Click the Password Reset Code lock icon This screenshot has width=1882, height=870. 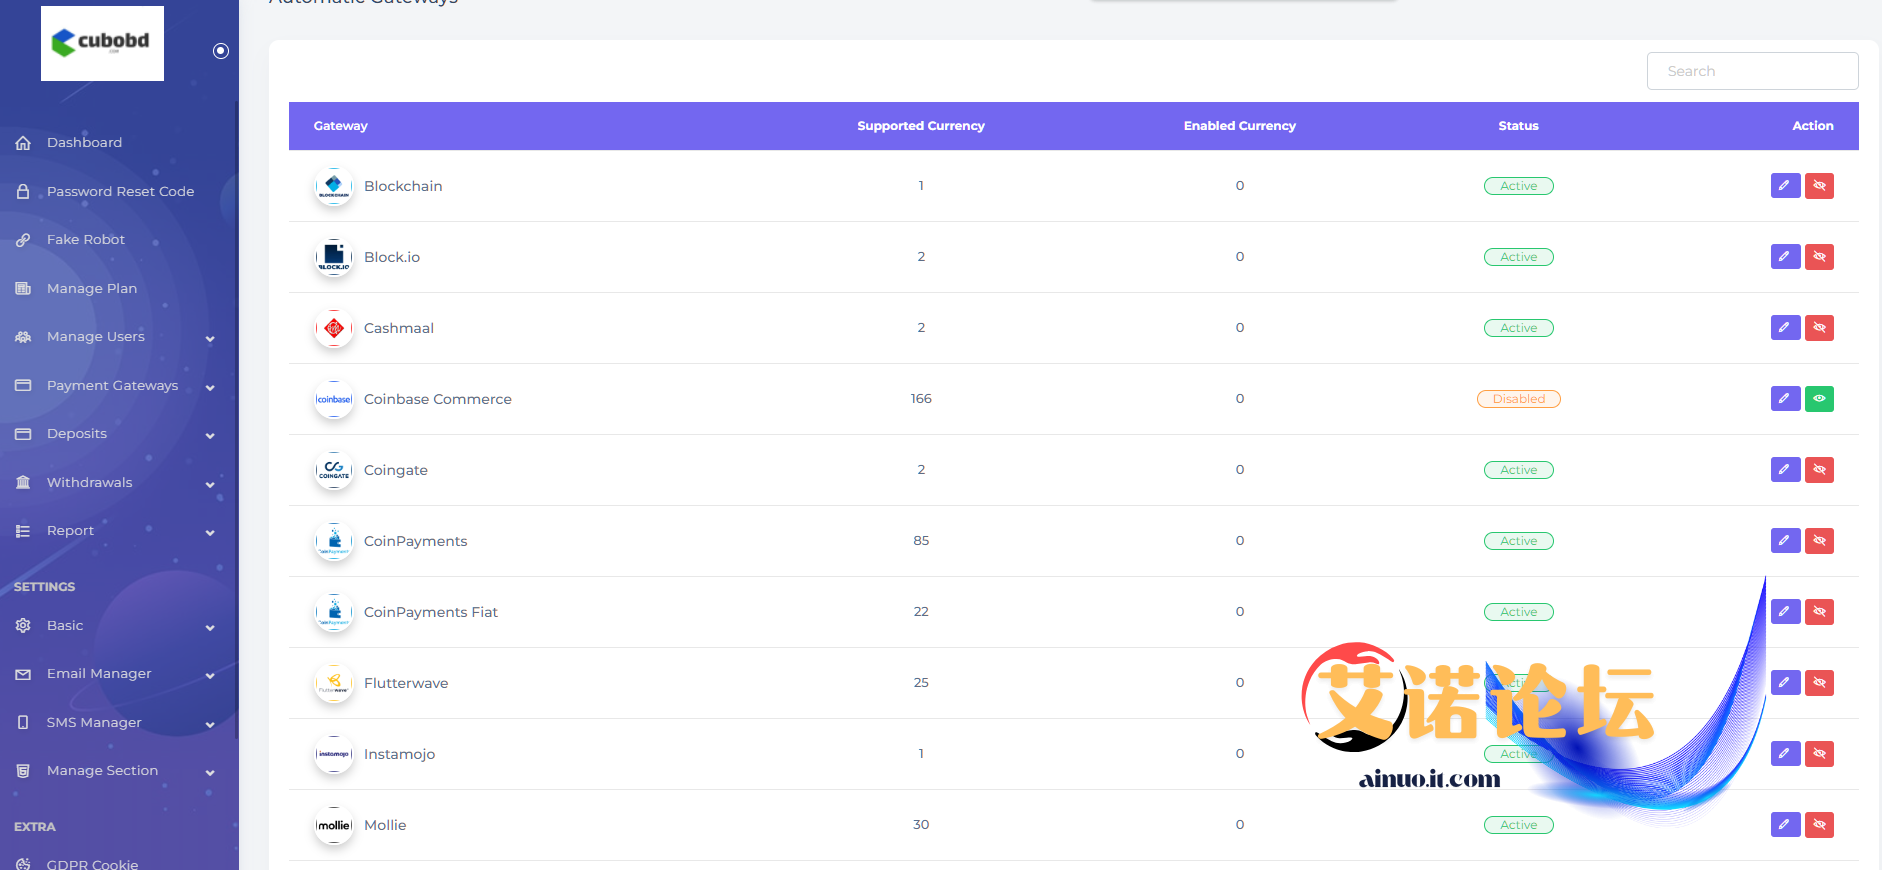click(23, 191)
